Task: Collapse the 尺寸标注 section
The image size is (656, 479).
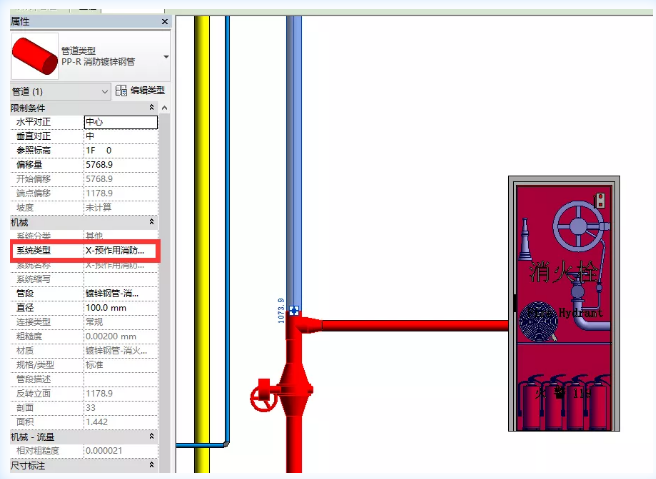Action: click(151, 465)
